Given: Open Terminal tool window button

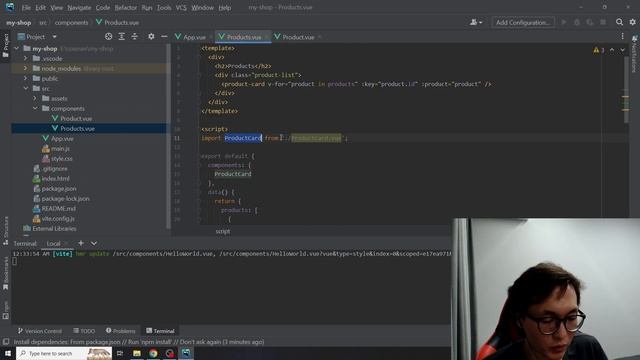Looking at the screenshot, I should pos(160,331).
